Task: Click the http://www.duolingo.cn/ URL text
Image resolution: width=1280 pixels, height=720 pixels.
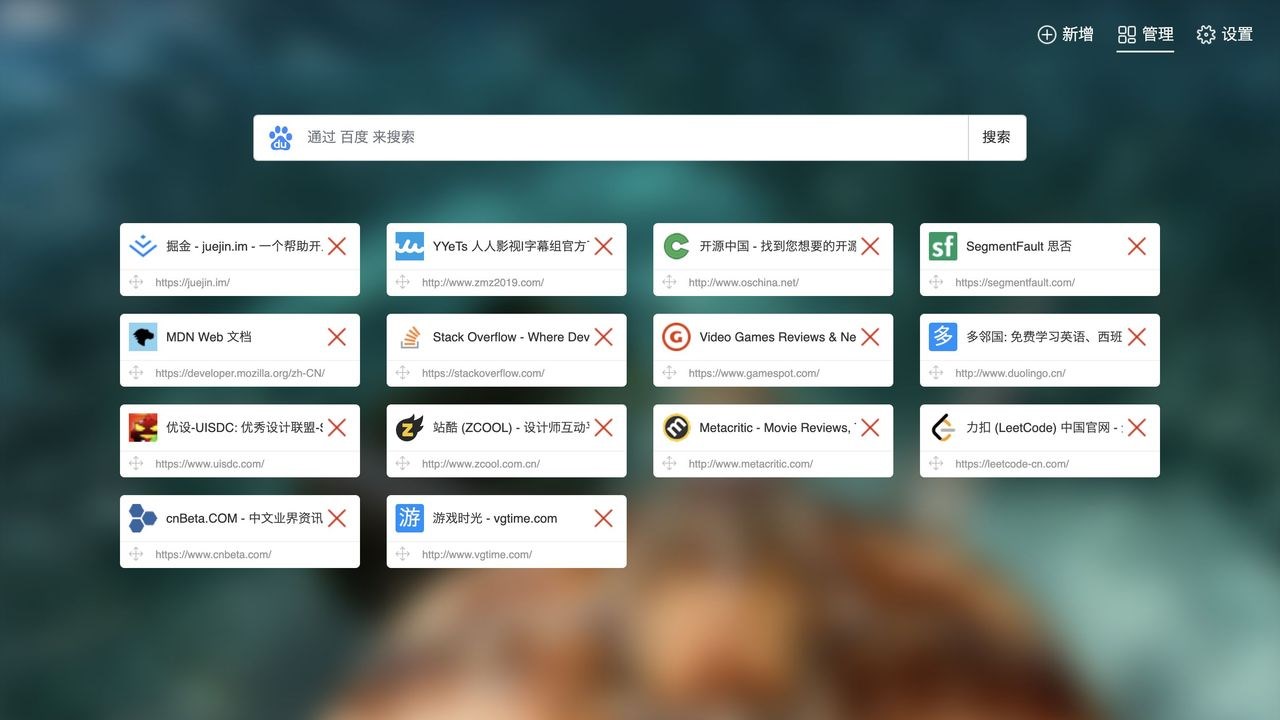Action: tap(1010, 373)
